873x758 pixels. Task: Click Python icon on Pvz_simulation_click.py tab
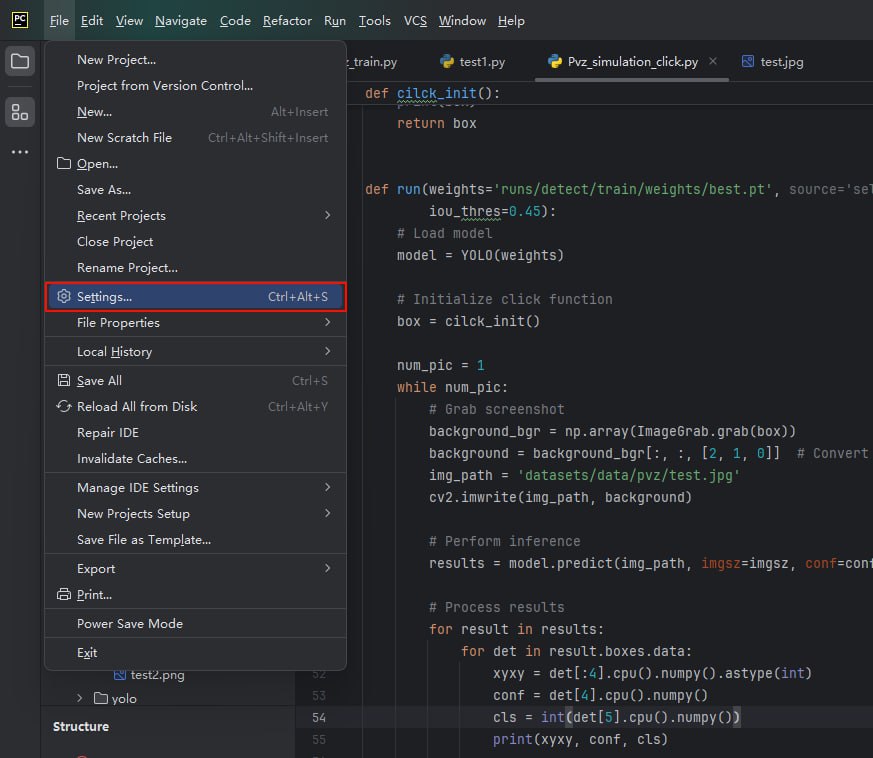coord(555,61)
